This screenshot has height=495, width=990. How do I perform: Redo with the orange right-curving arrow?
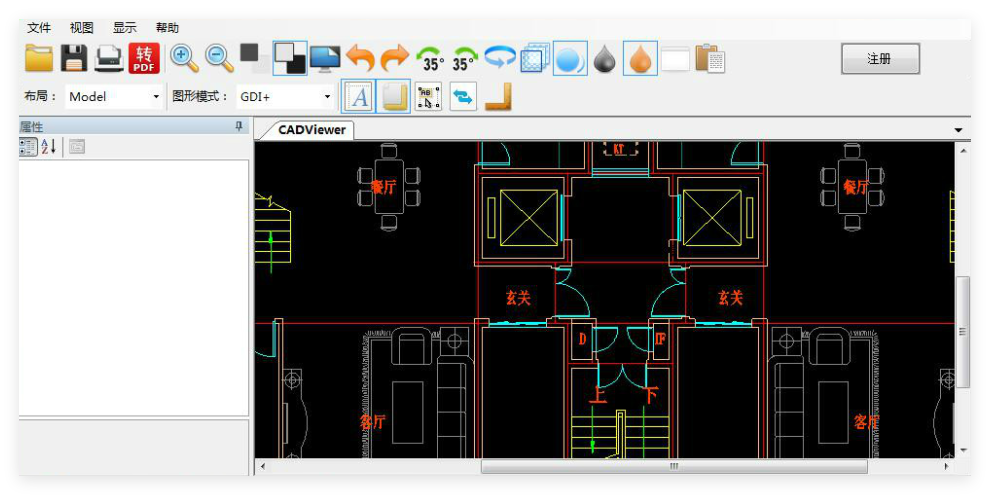point(395,58)
